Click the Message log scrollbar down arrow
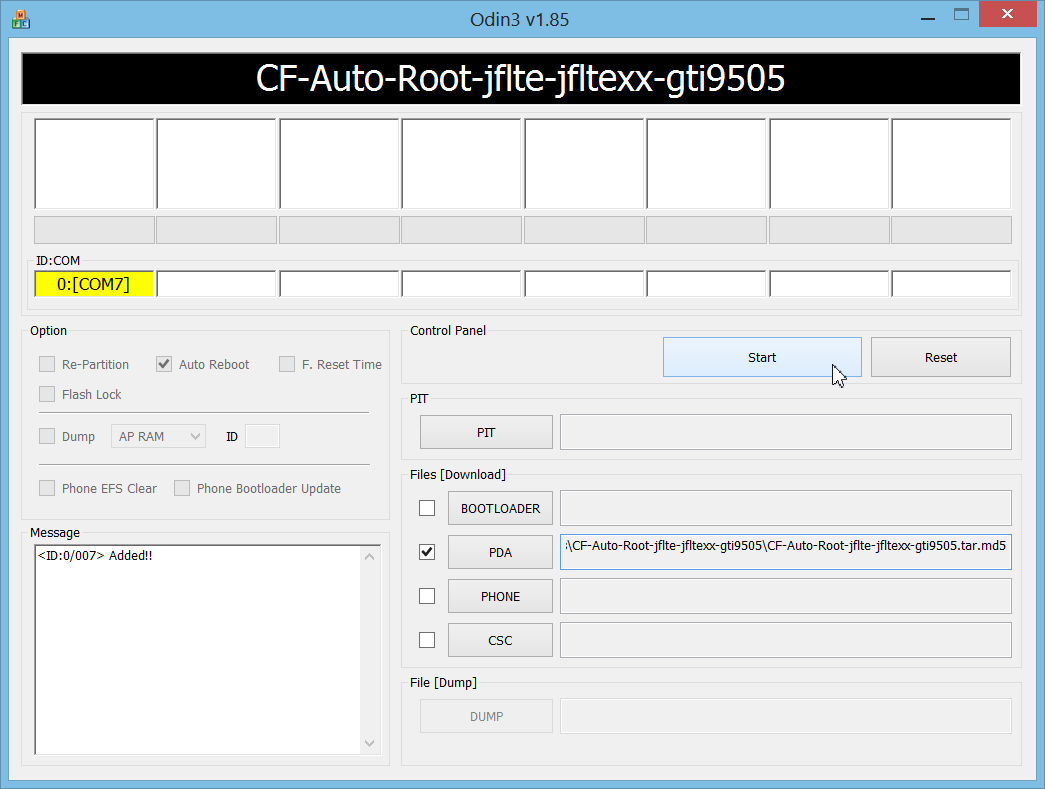This screenshot has height=789, width=1045. pyautogui.click(x=369, y=743)
